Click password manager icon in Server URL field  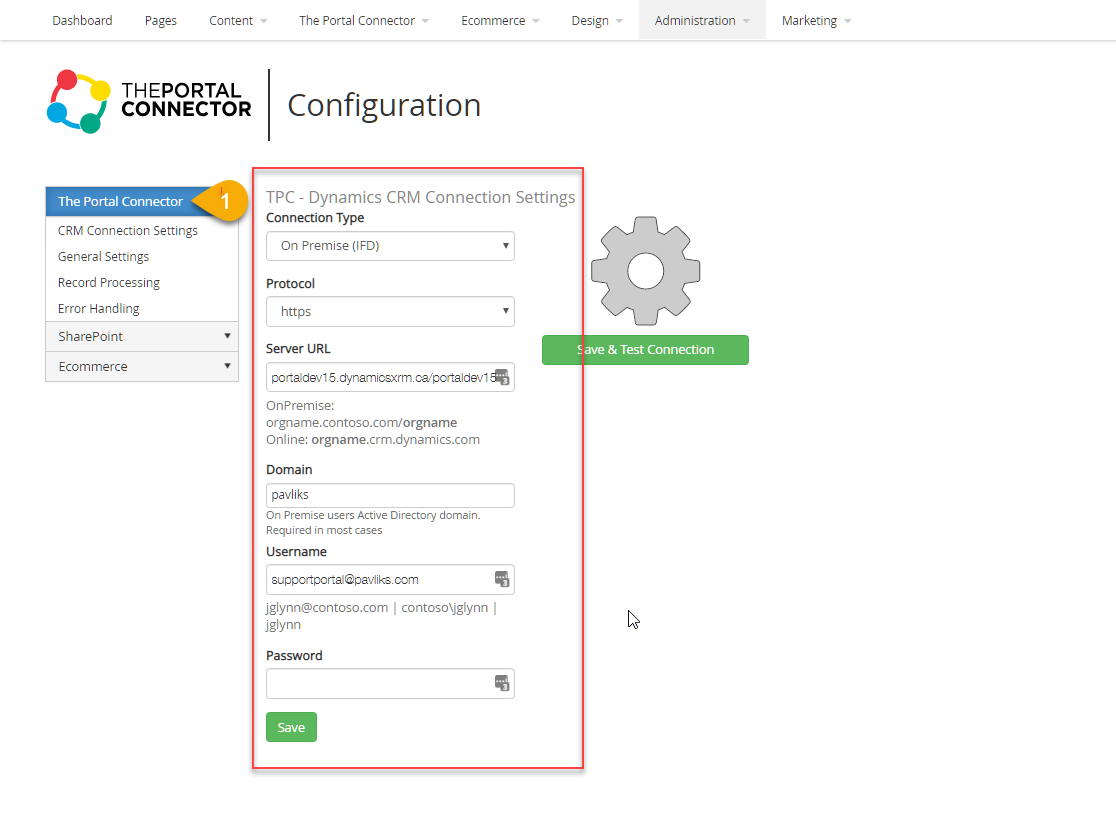pyautogui.click(x=502, y=377)
